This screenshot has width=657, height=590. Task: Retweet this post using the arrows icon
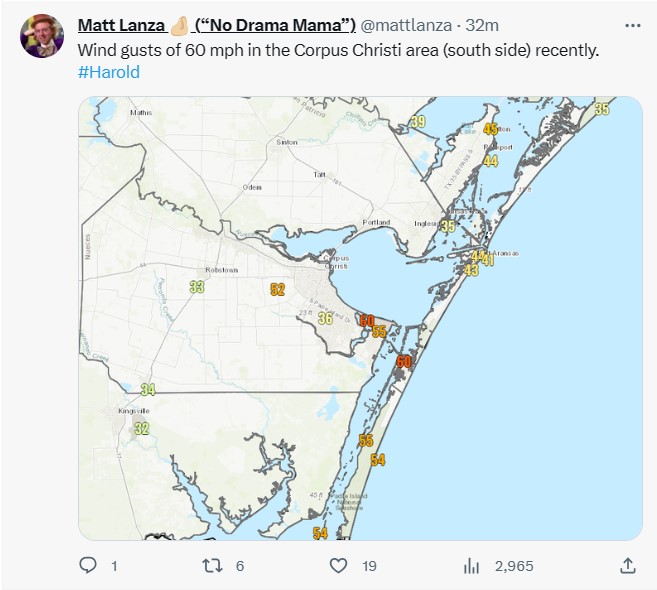click(212, 566)
